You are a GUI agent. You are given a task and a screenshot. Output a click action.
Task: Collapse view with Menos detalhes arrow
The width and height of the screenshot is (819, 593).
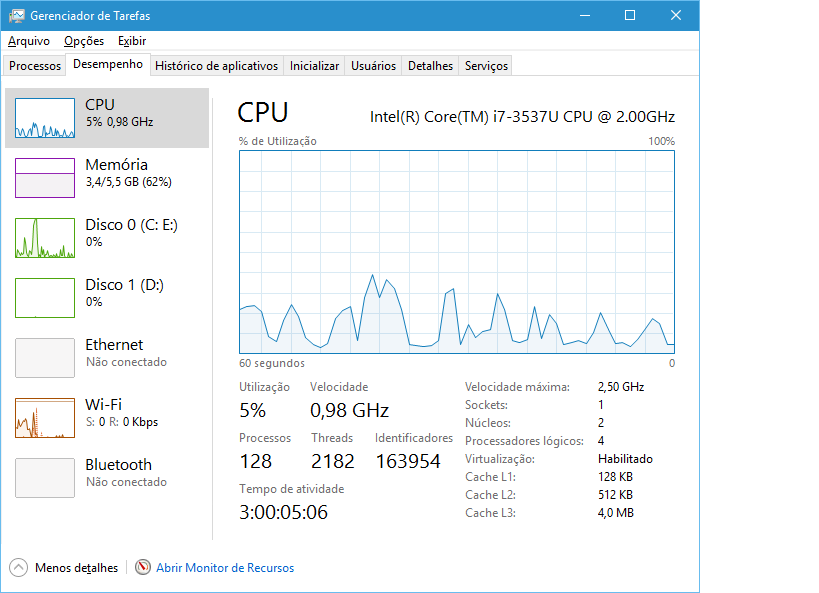[x=18, y=567]
